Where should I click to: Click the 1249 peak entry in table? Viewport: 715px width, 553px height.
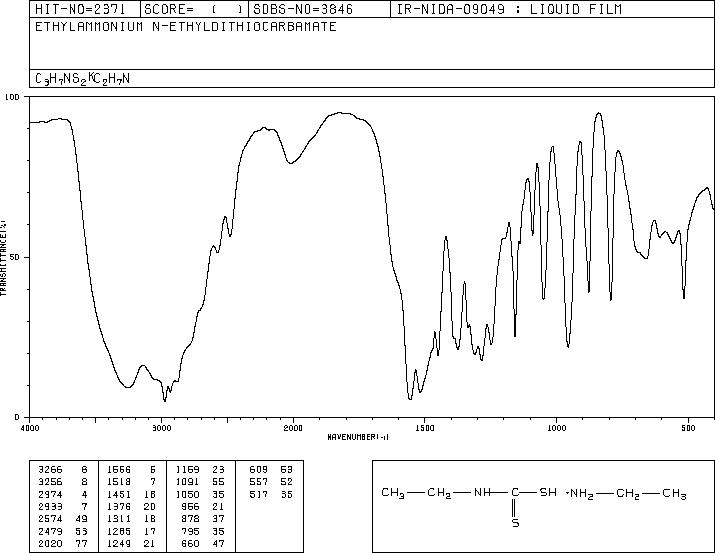tap(119, 544)
